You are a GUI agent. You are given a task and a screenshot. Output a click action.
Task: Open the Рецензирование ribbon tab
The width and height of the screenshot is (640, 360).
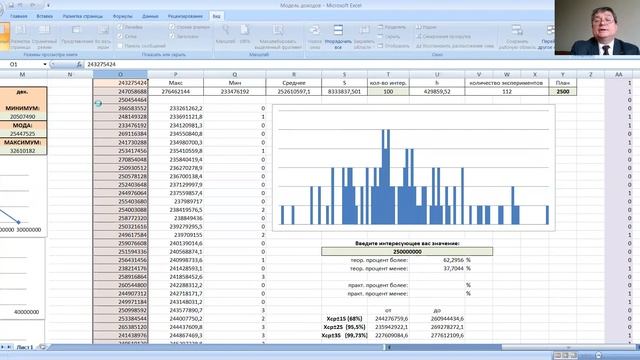point(185,16)
